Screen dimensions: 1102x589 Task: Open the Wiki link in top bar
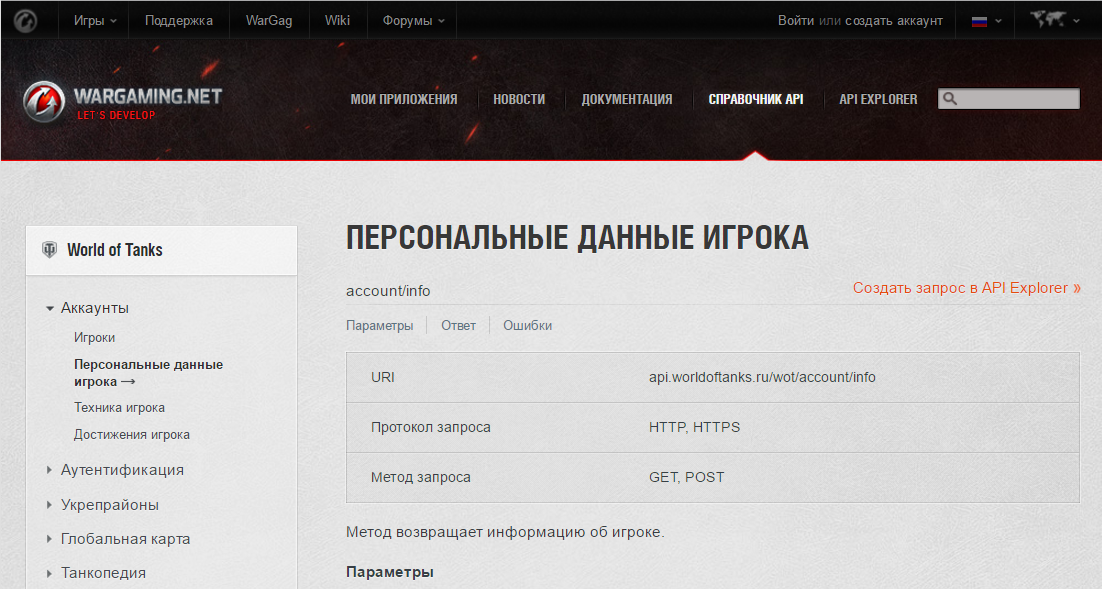tap(337, 20)
